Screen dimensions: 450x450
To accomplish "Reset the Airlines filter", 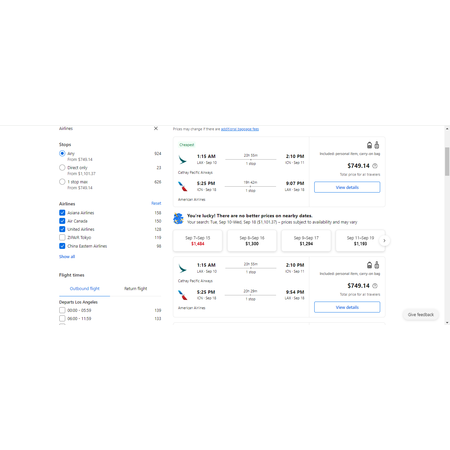I will pyautogui.click(x=156, y=203).
